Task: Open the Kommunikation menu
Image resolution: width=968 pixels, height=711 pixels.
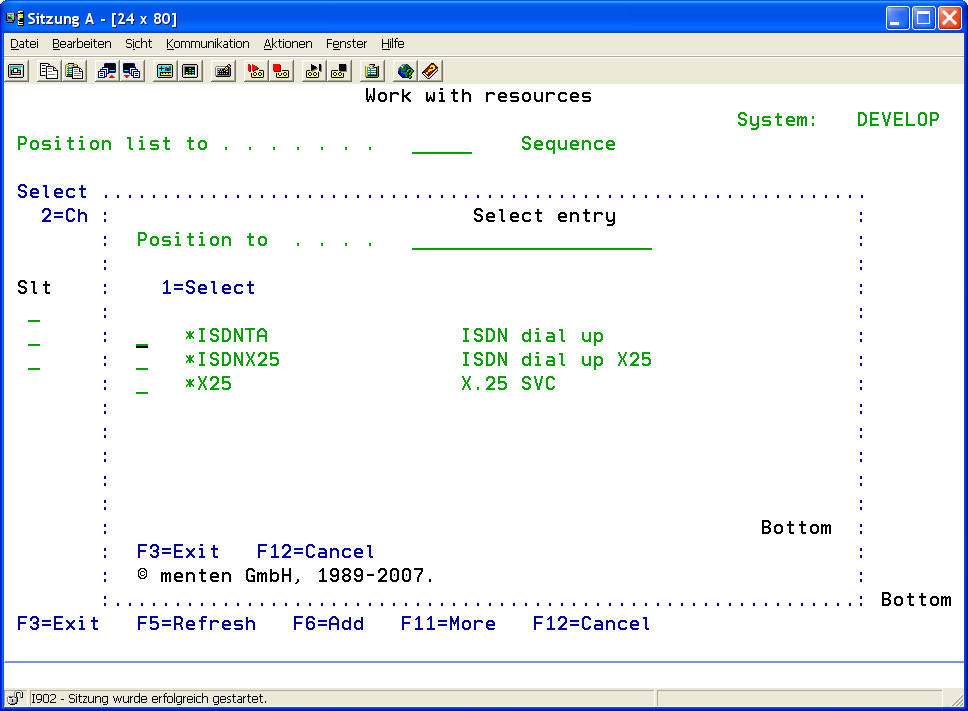Action: [207, 44]
